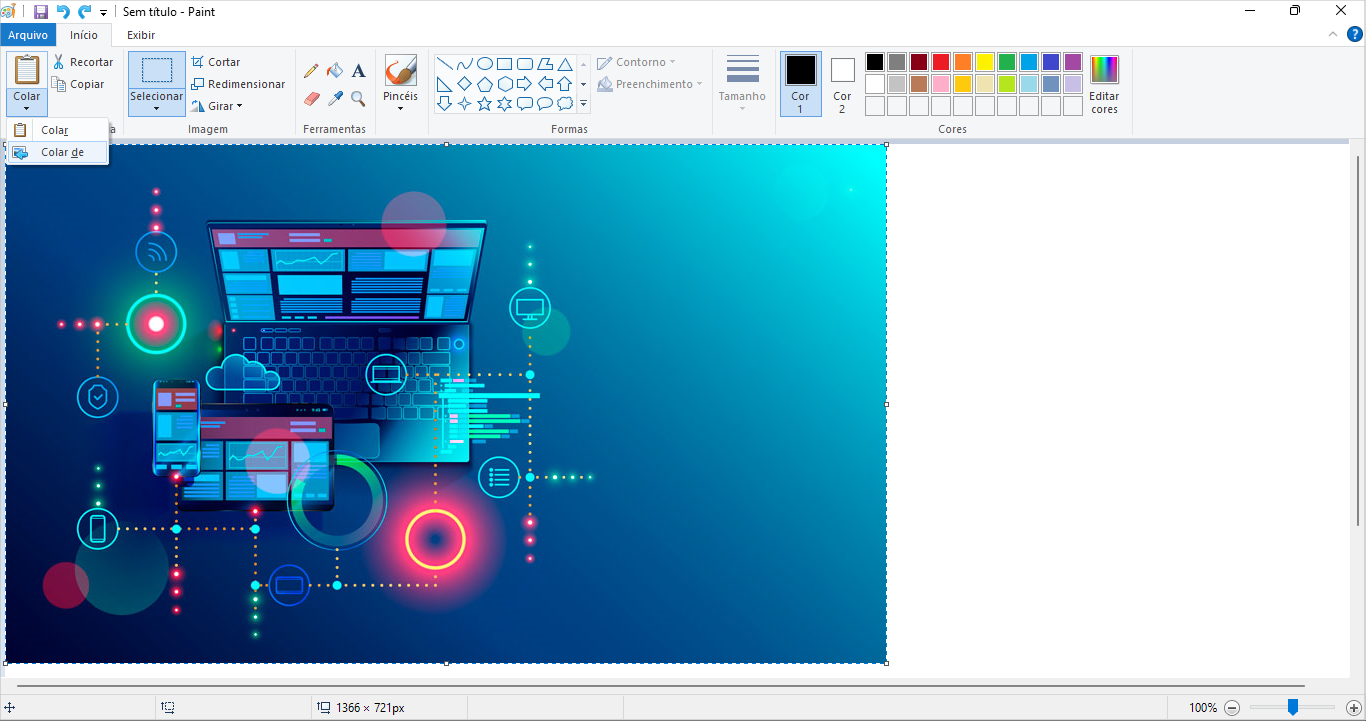Choose Colar de from the menu
This screenshot has height=721, width=1366.
click(57, 152)
